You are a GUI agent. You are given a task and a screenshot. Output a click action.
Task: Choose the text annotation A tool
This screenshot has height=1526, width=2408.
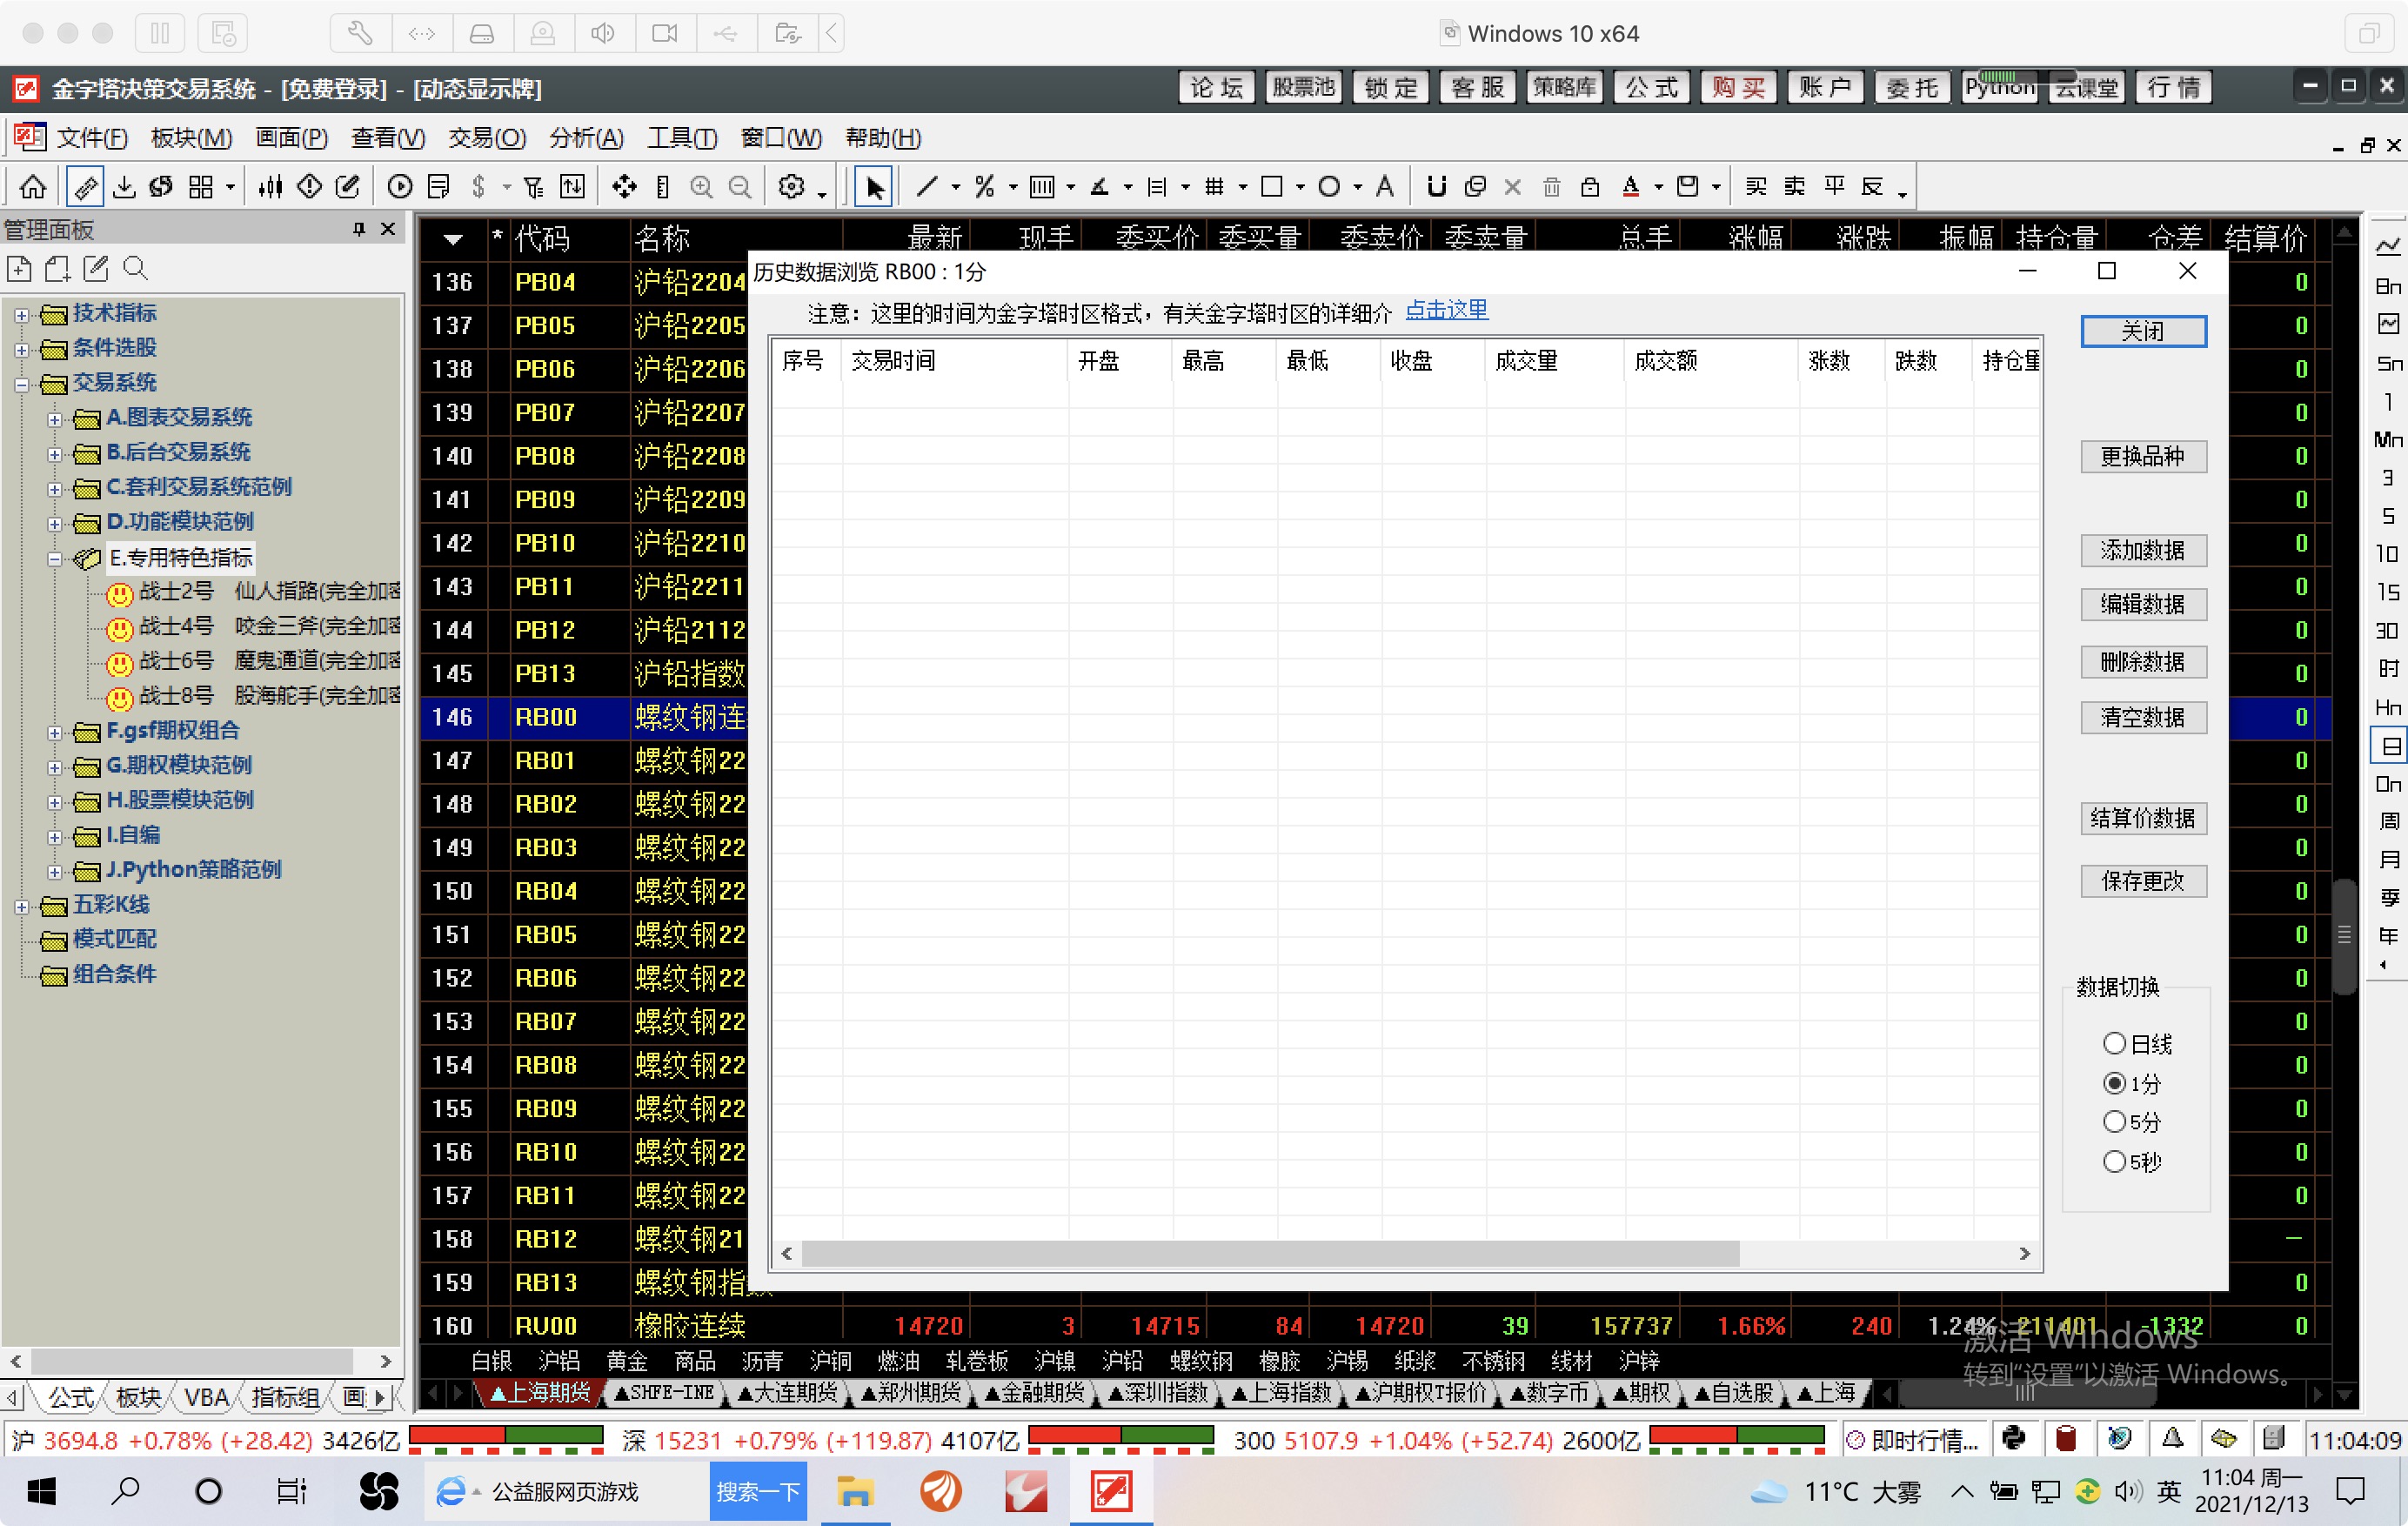tap(1385, 186)
